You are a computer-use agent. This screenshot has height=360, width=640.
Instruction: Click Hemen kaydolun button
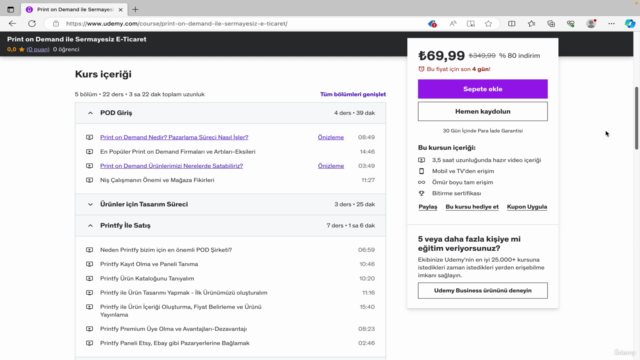point(482,111)
